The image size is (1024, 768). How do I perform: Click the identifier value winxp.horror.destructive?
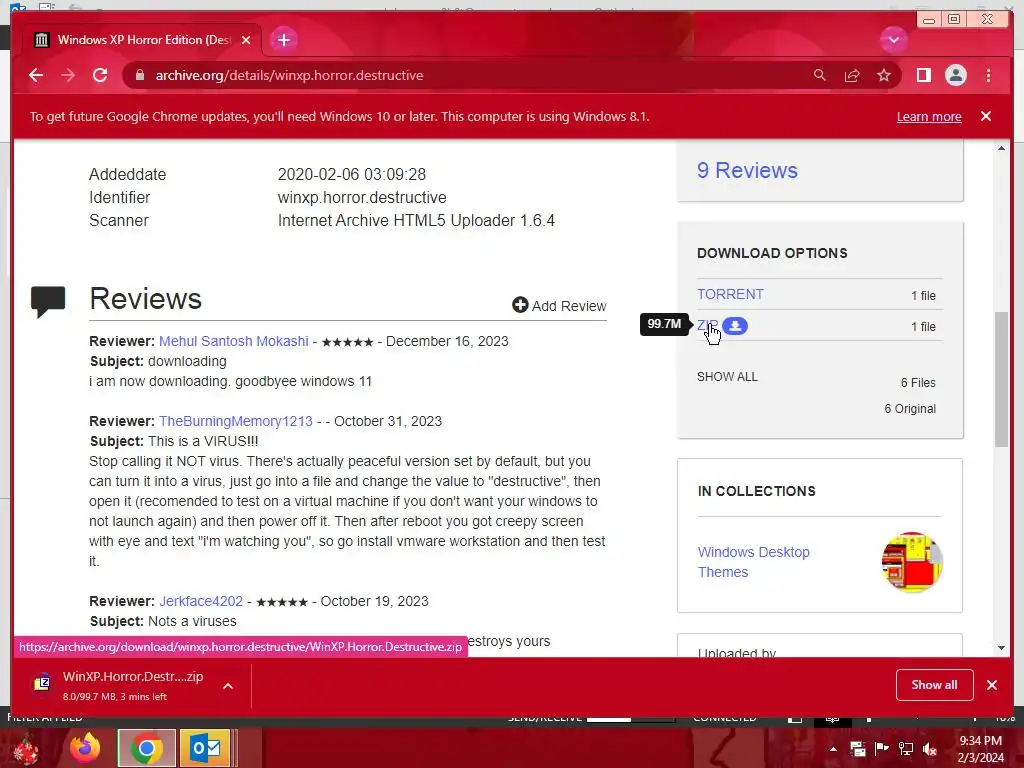[362, 197]
